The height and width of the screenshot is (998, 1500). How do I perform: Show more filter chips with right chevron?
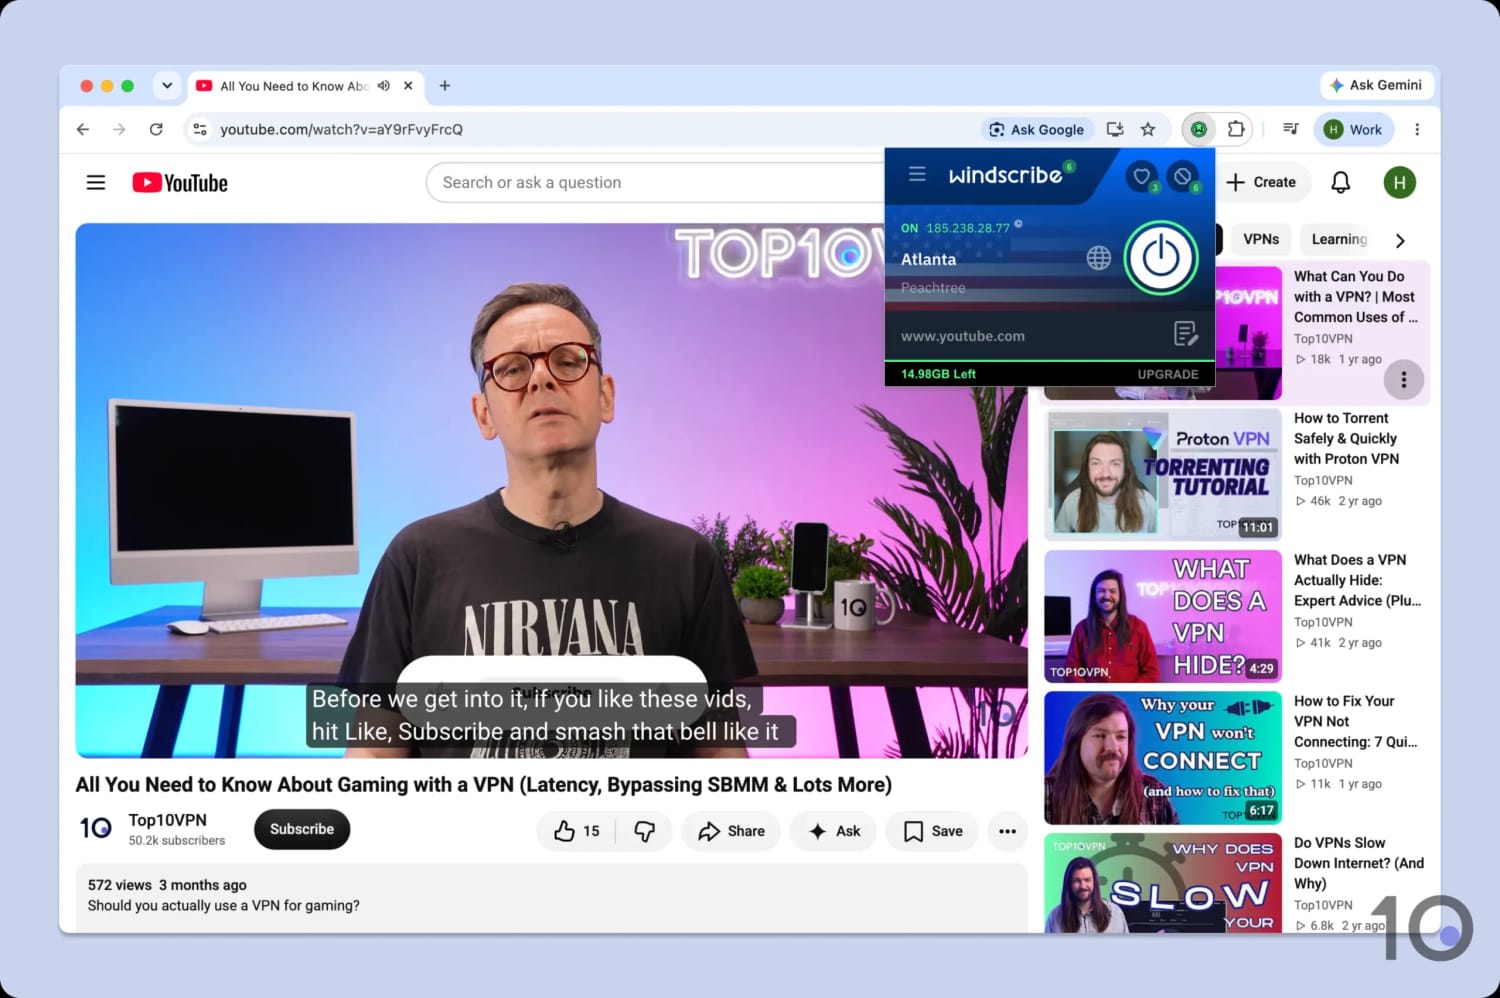point(1400,240)
